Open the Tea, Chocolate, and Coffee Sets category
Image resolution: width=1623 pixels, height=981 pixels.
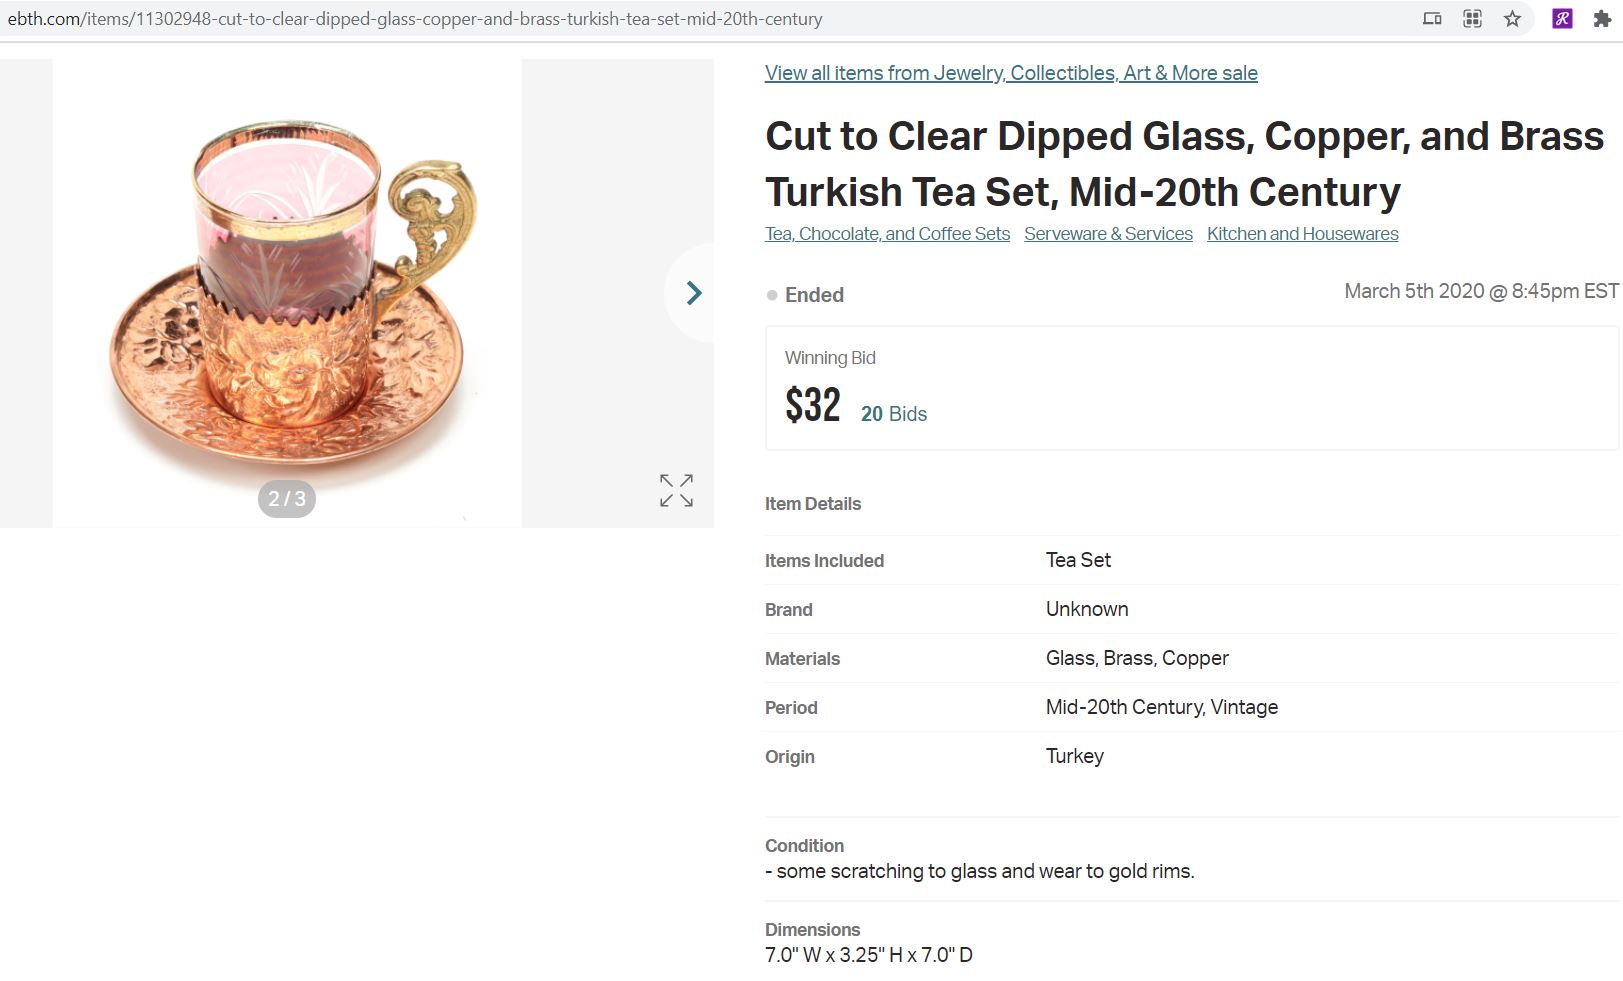click(x=886, y=233)
